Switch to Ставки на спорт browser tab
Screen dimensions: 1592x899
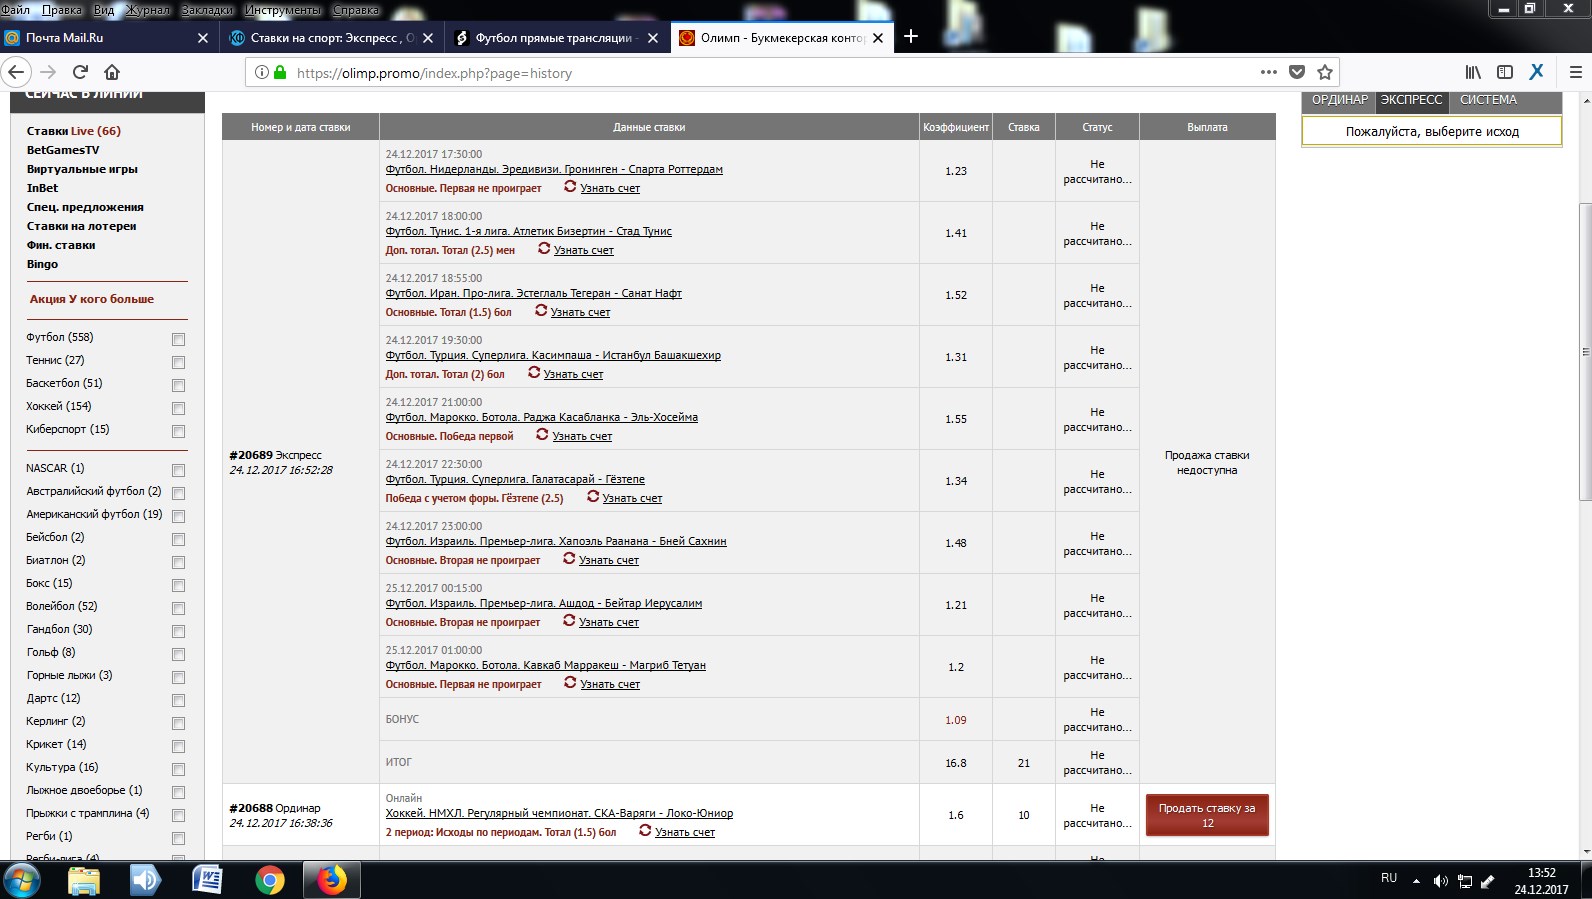tap(332, 38)
